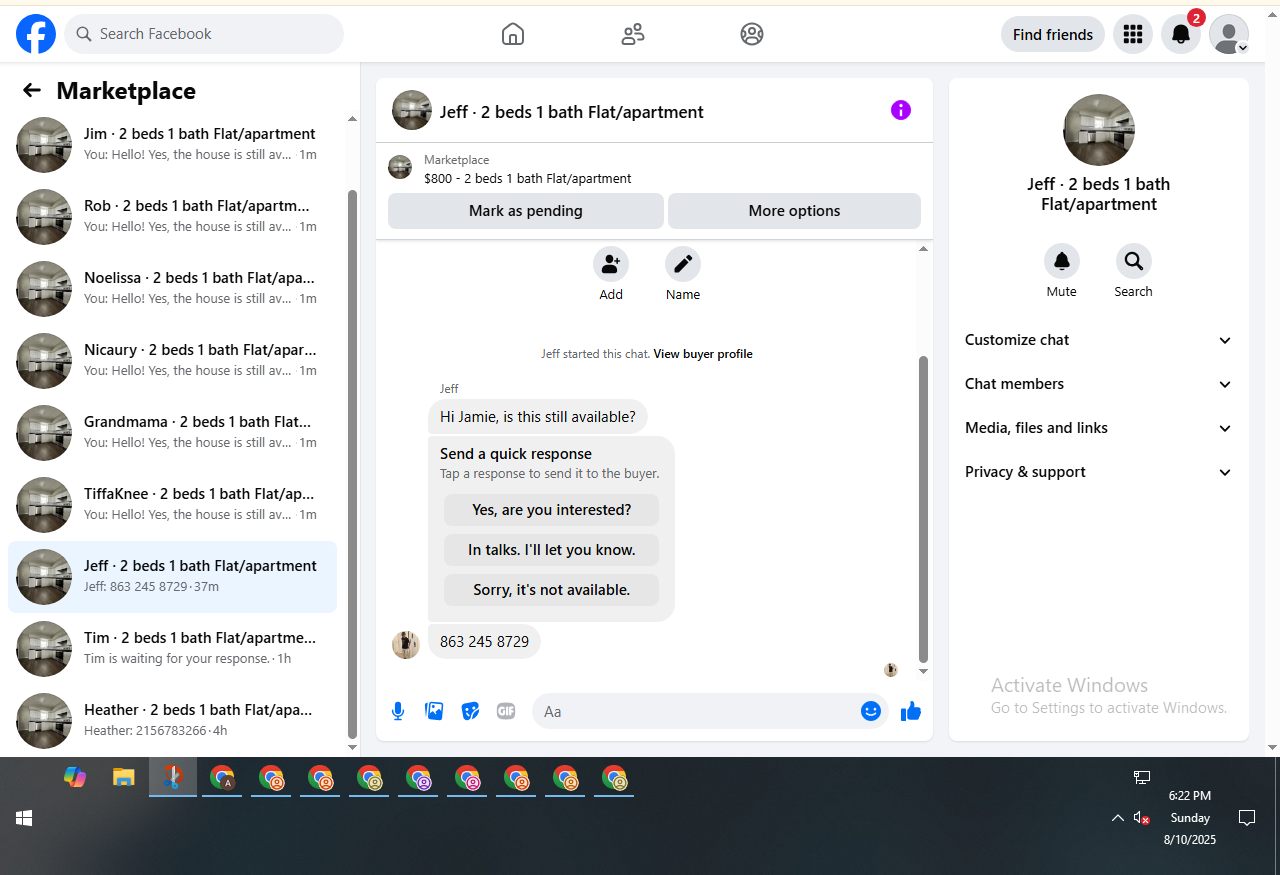Expand the Customize chat section
Viewport: 1280px width, 875px height.
1099,340
